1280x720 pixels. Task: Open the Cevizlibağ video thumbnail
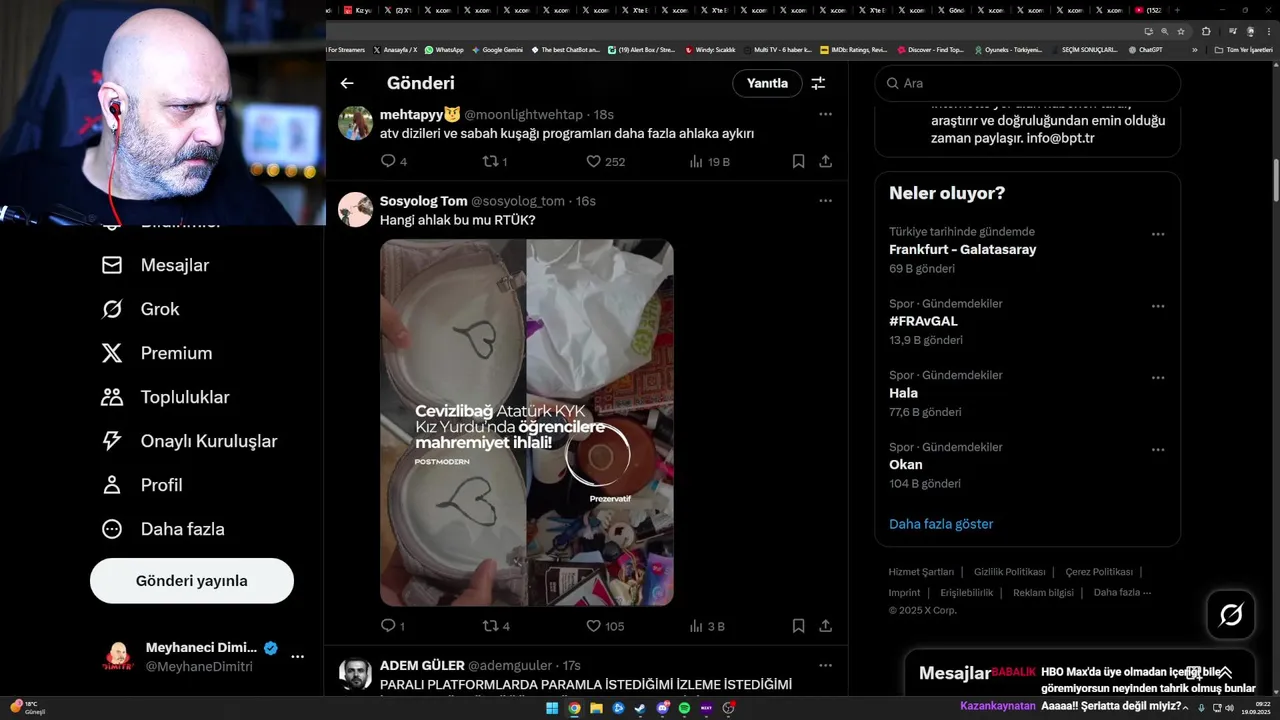point(527,422)
